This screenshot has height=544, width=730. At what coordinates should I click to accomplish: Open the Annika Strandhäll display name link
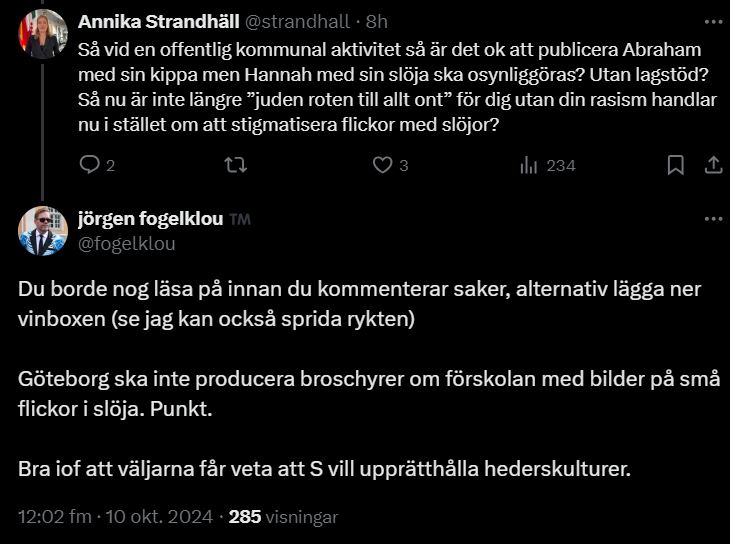[x=159, y=21]
